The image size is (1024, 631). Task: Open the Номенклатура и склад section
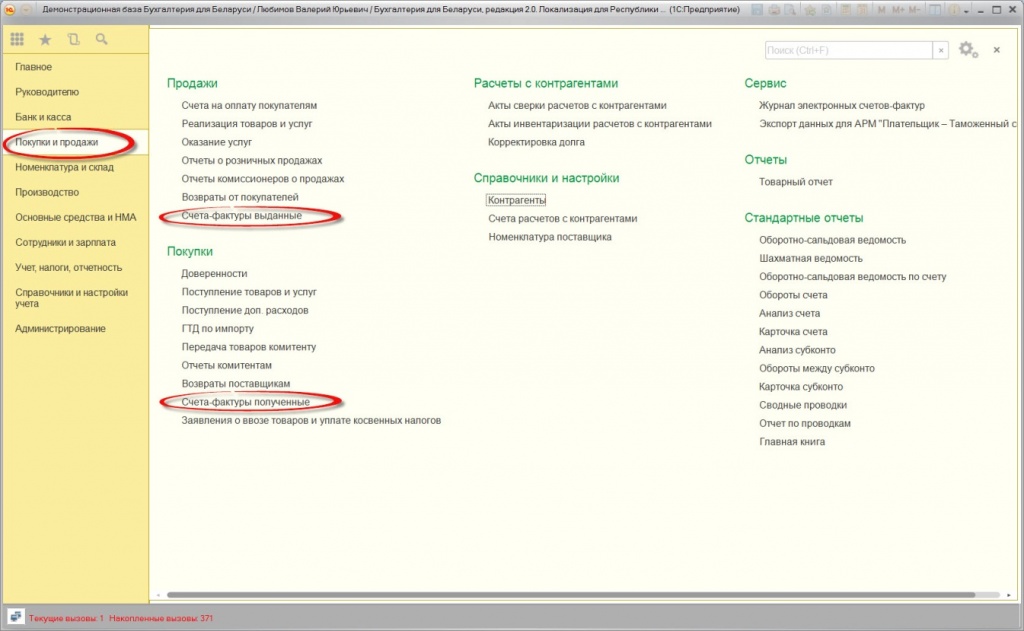64,167
